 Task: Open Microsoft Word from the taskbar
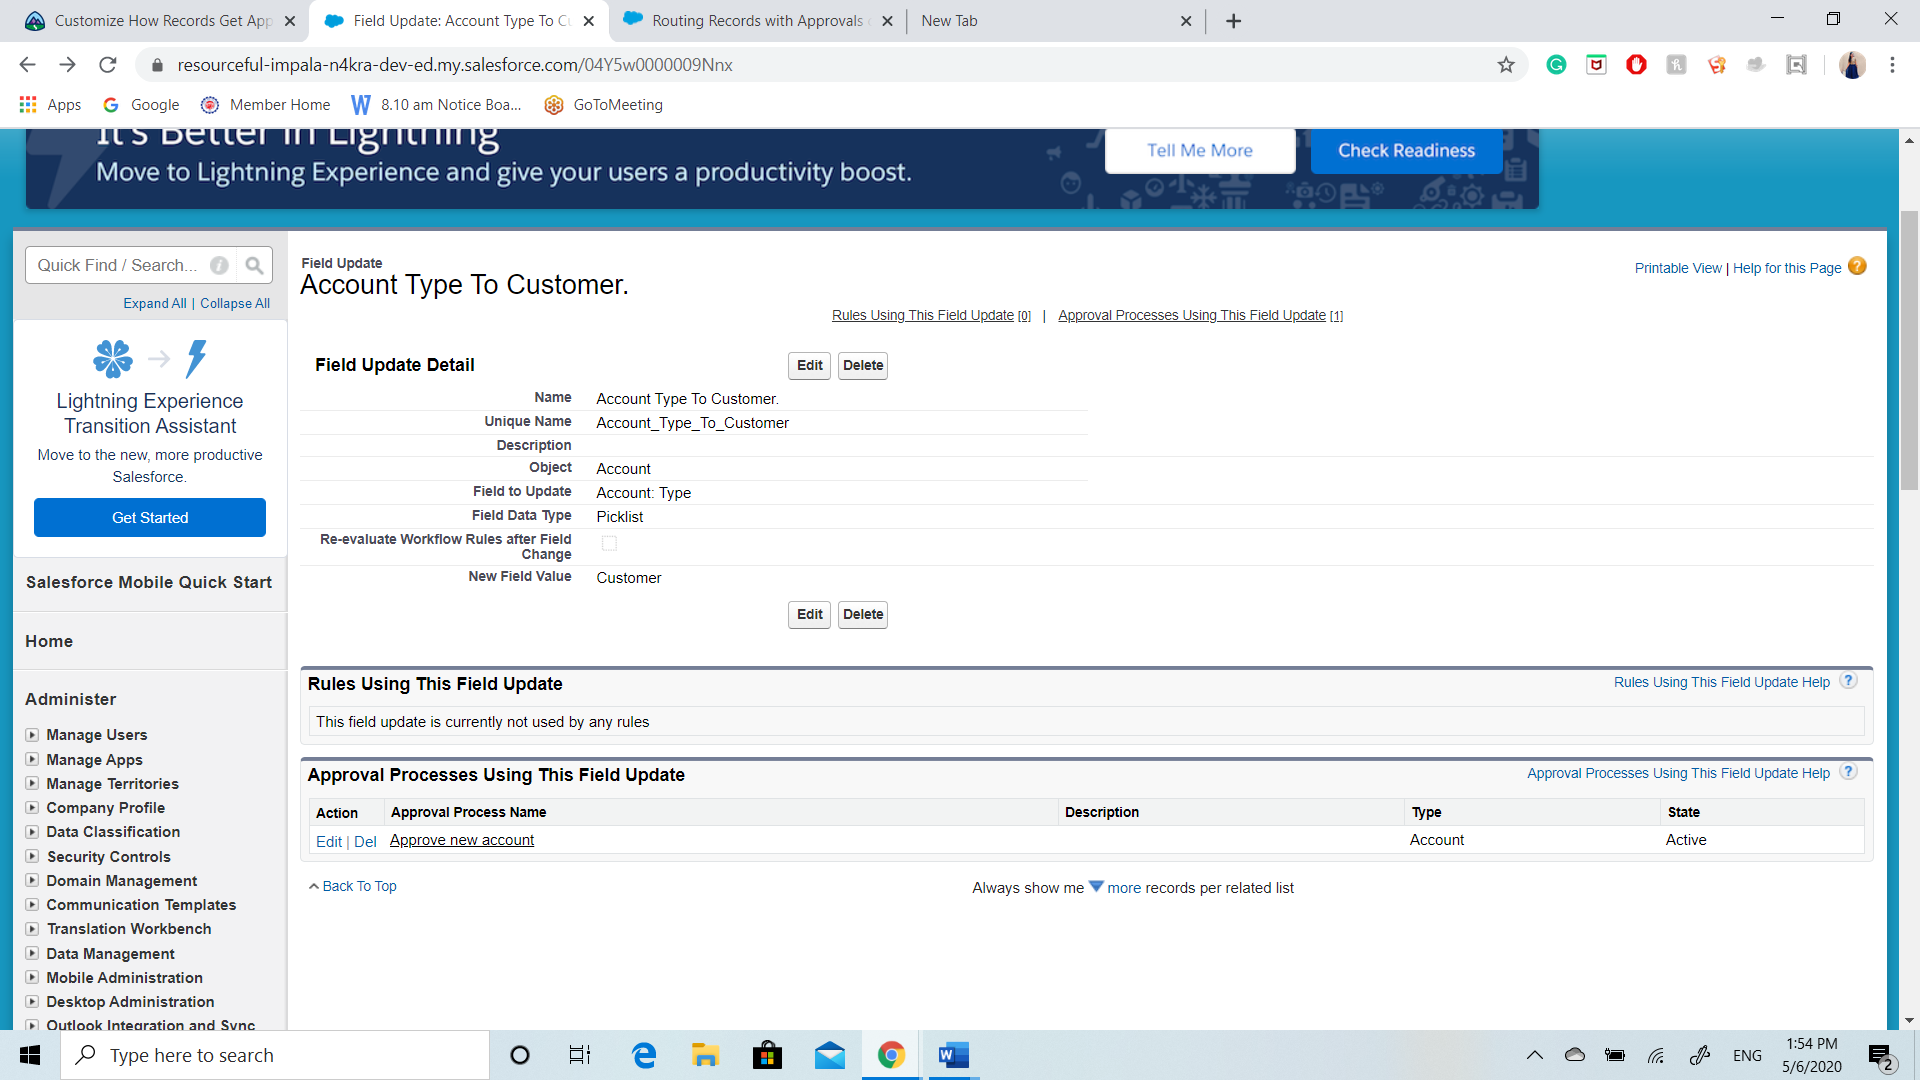point(953,1055)
